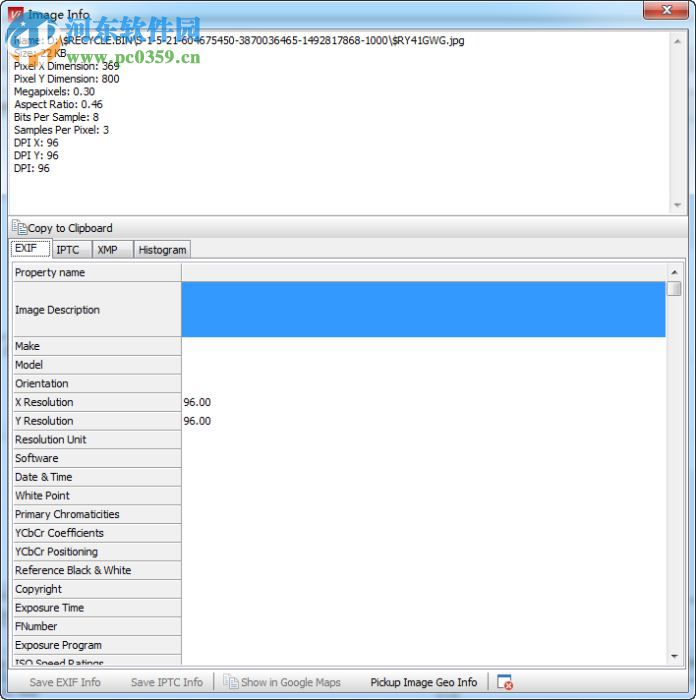Click the DPI: 96 line
This screenshot has height=700, width=696.
click(32, 169)
